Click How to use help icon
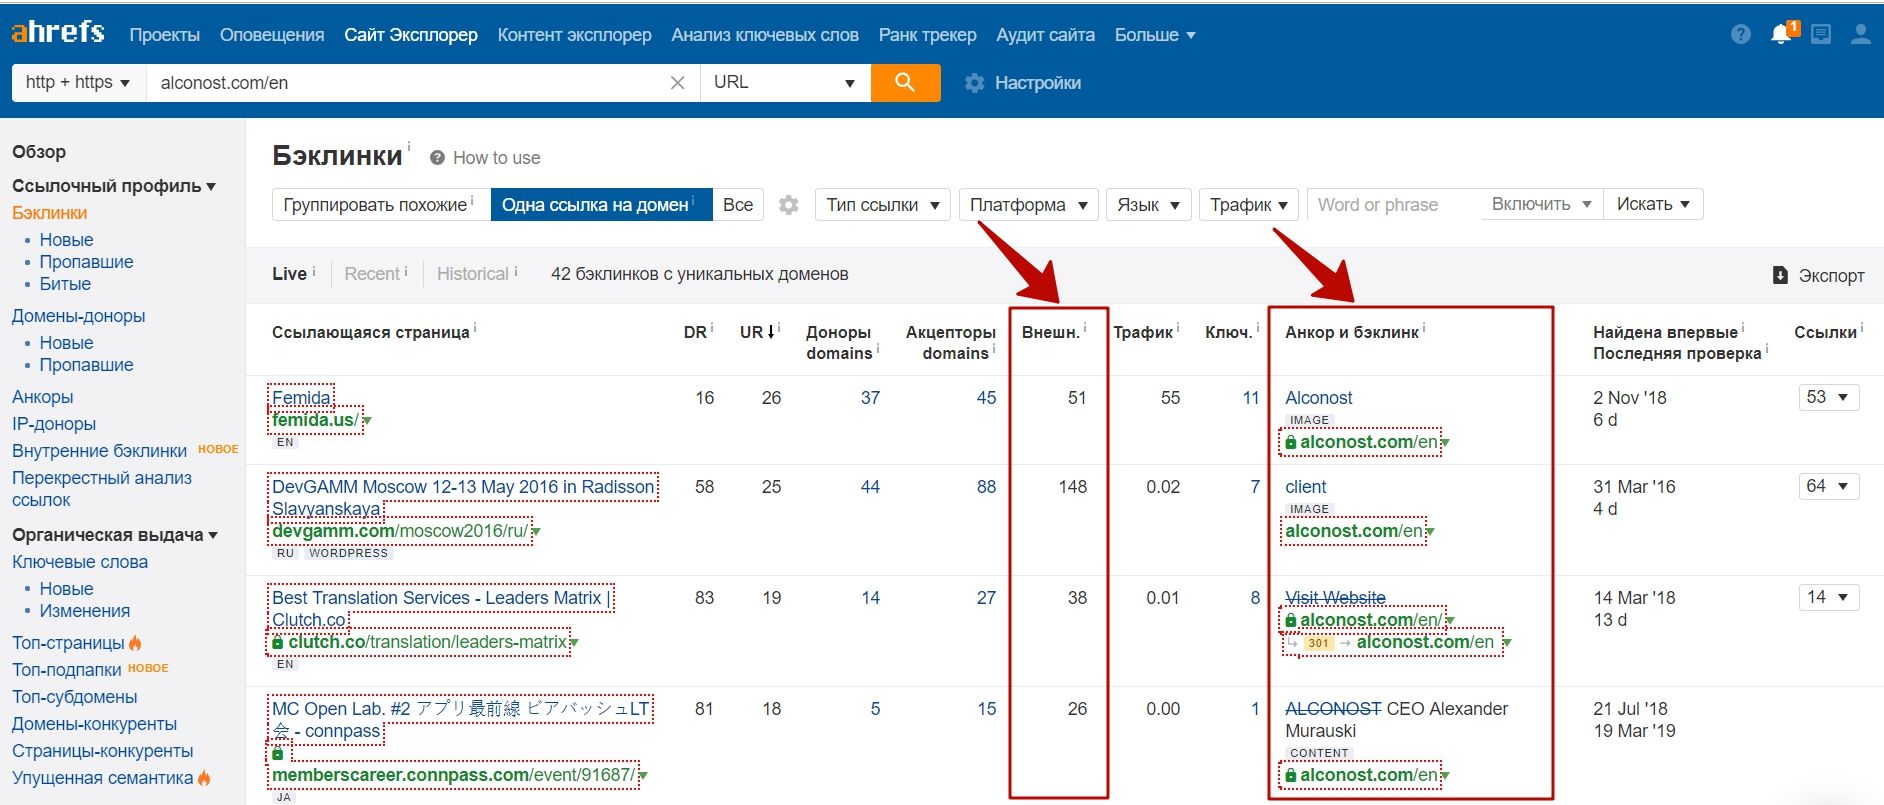Viewport: 1884px width, 805px height. click(437, 158)
